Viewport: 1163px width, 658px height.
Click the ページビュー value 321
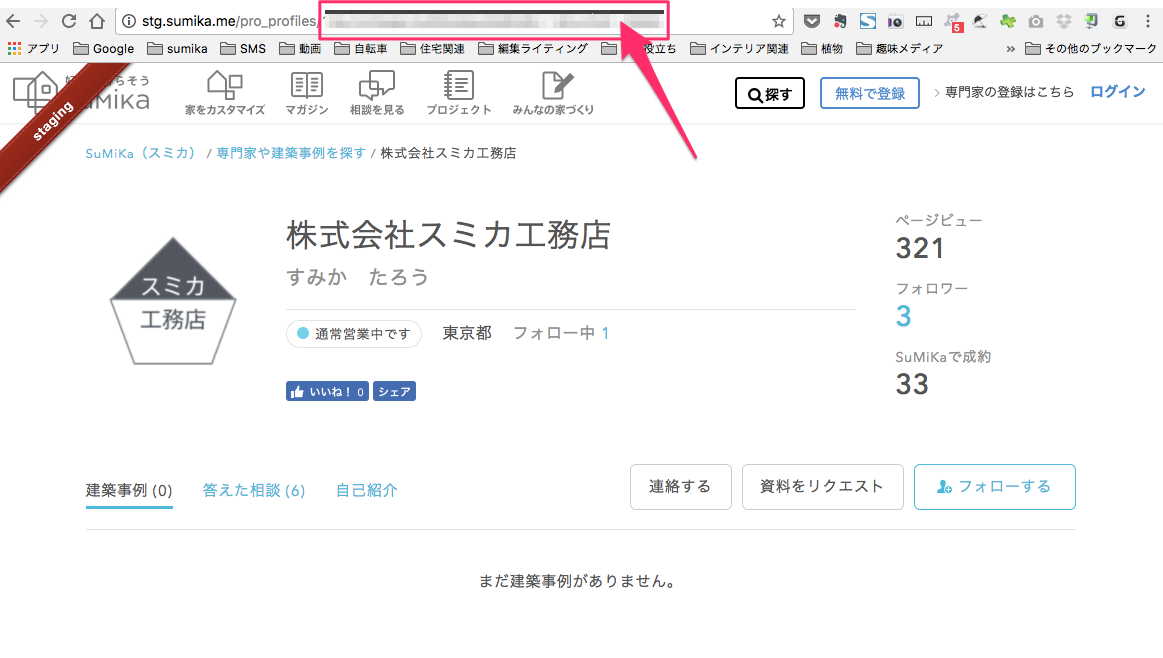920,249
